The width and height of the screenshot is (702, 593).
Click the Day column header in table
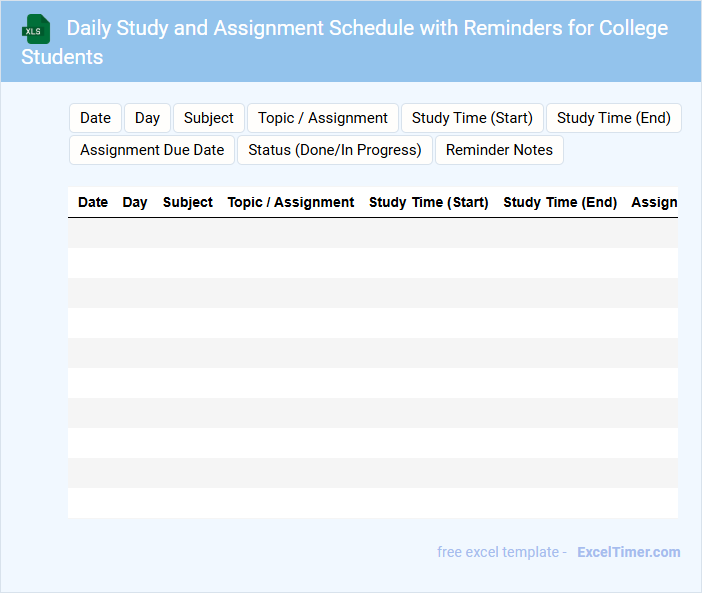[135, 202]
